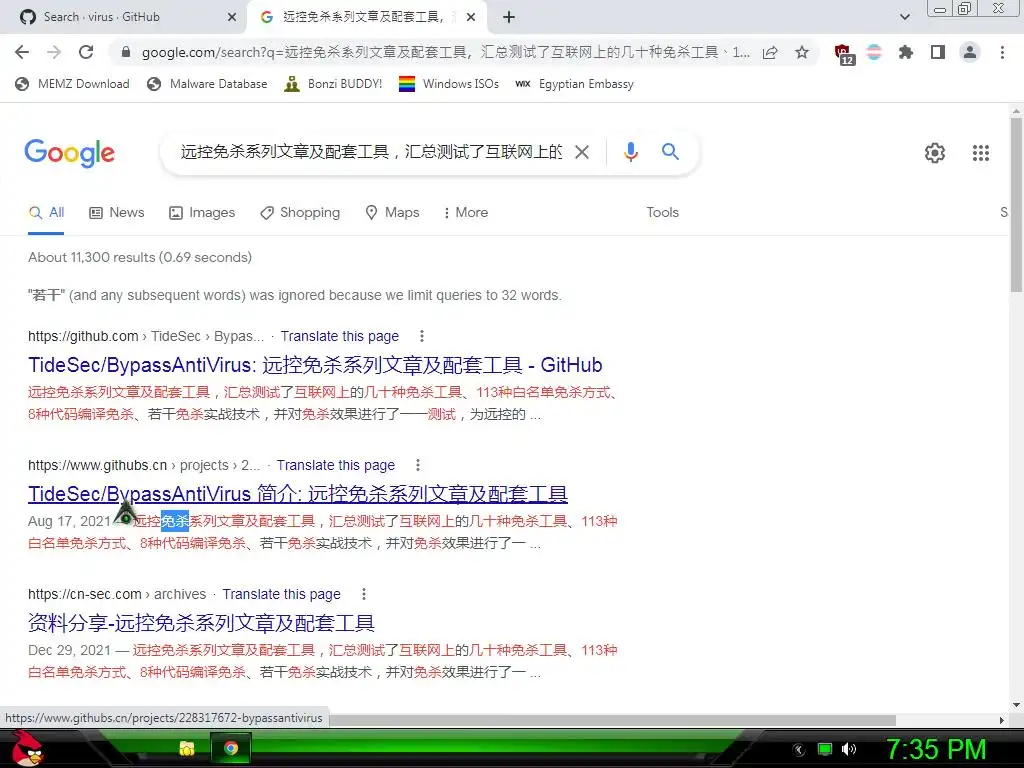Click the vertical page scrollbar thumb
Viewport: 1024px width, 768px height.
tap(1016, 204)
